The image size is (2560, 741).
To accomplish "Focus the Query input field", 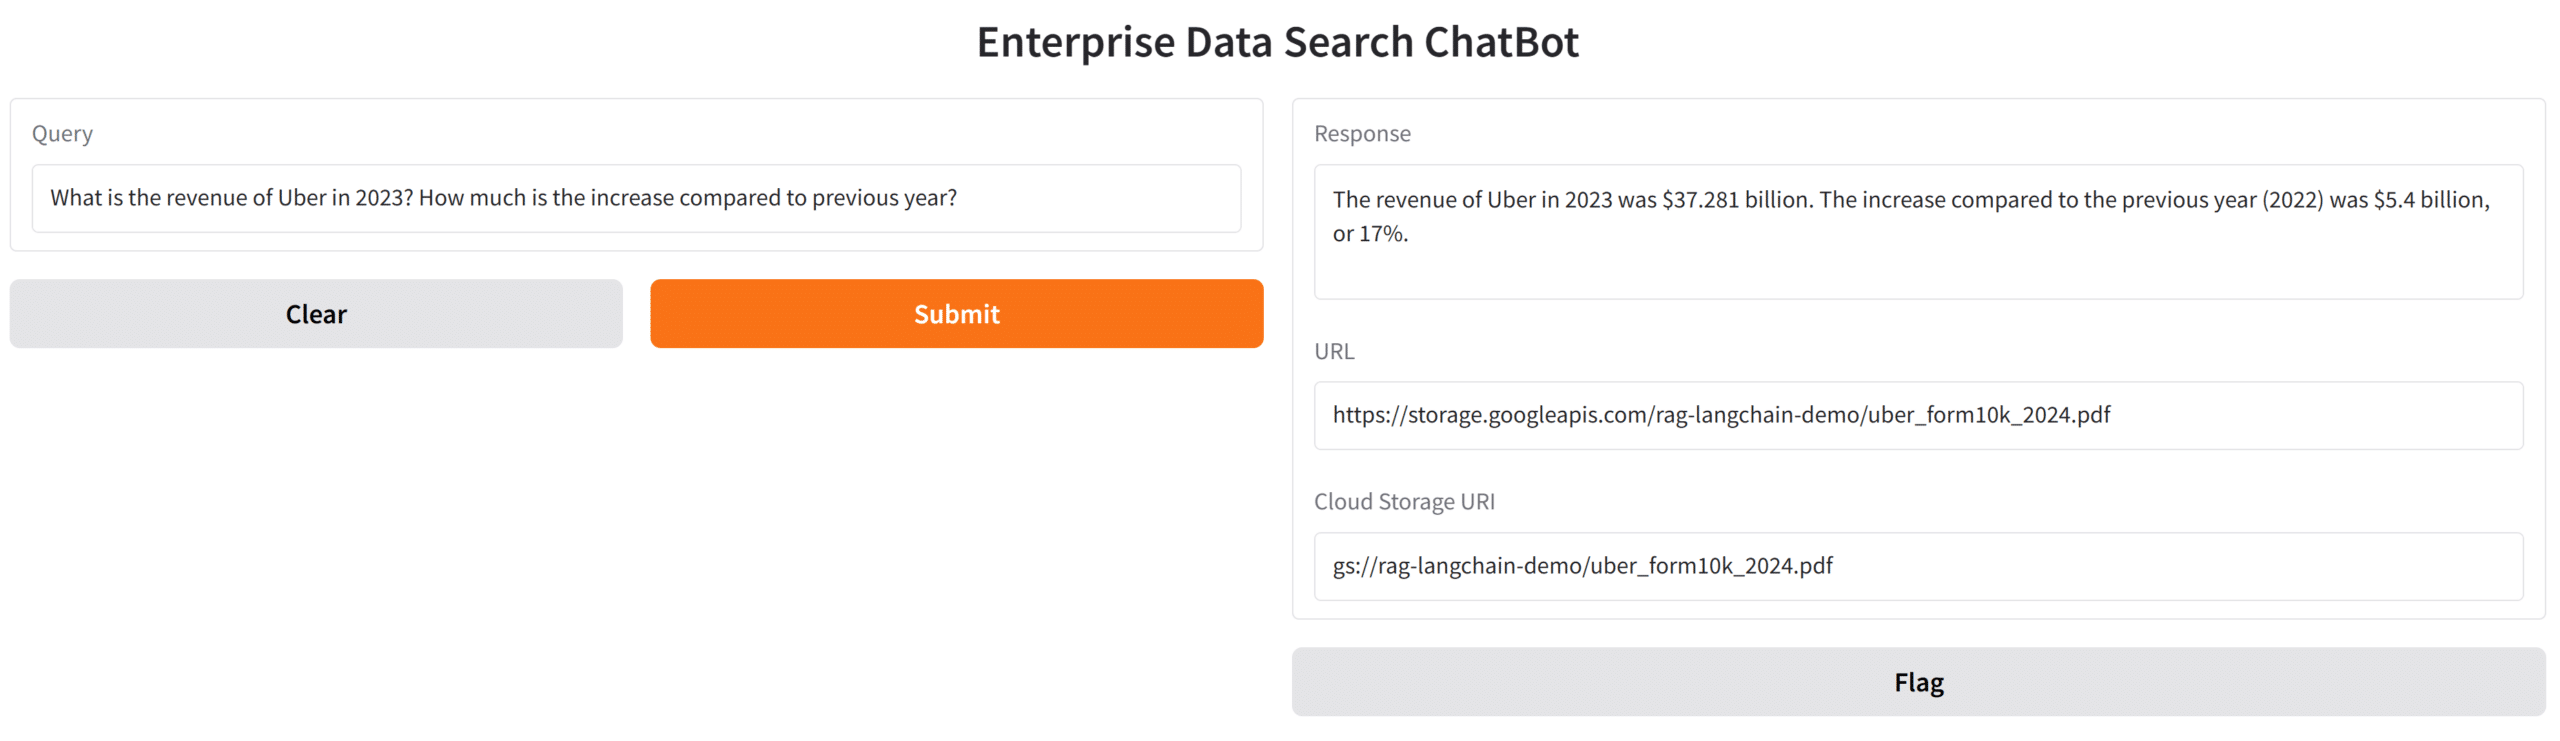I will tap(636, 198).
